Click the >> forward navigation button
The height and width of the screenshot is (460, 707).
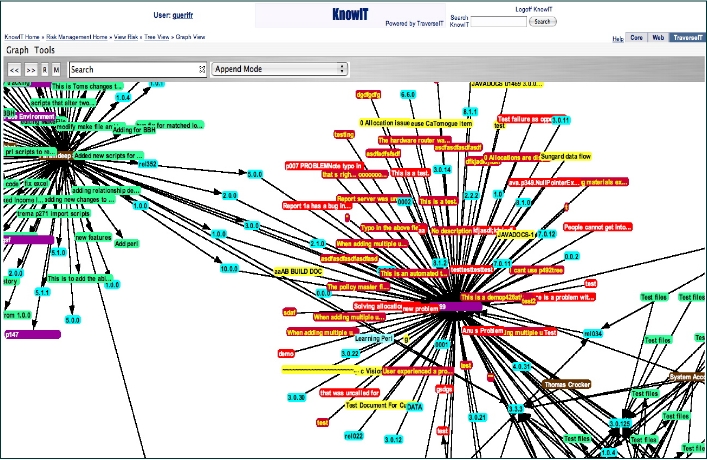coord(30,70)
